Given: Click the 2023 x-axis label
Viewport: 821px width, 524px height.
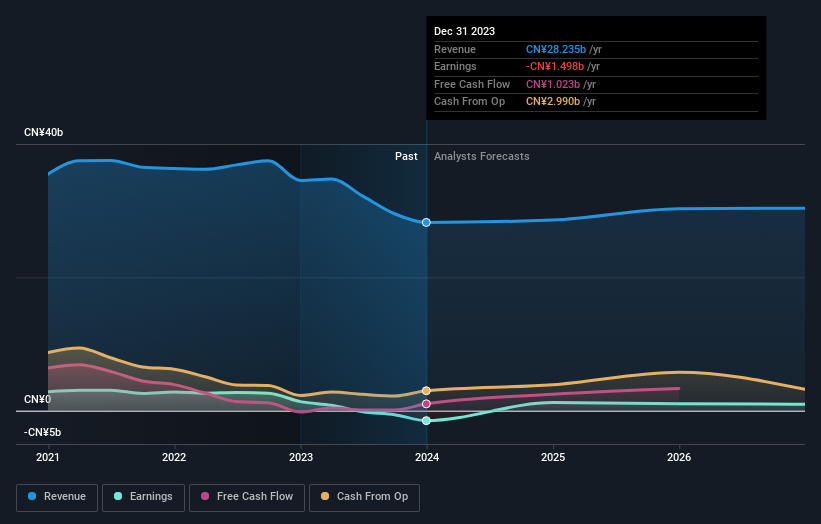Looking at the screenshot, I should click(x=301, y=457).
